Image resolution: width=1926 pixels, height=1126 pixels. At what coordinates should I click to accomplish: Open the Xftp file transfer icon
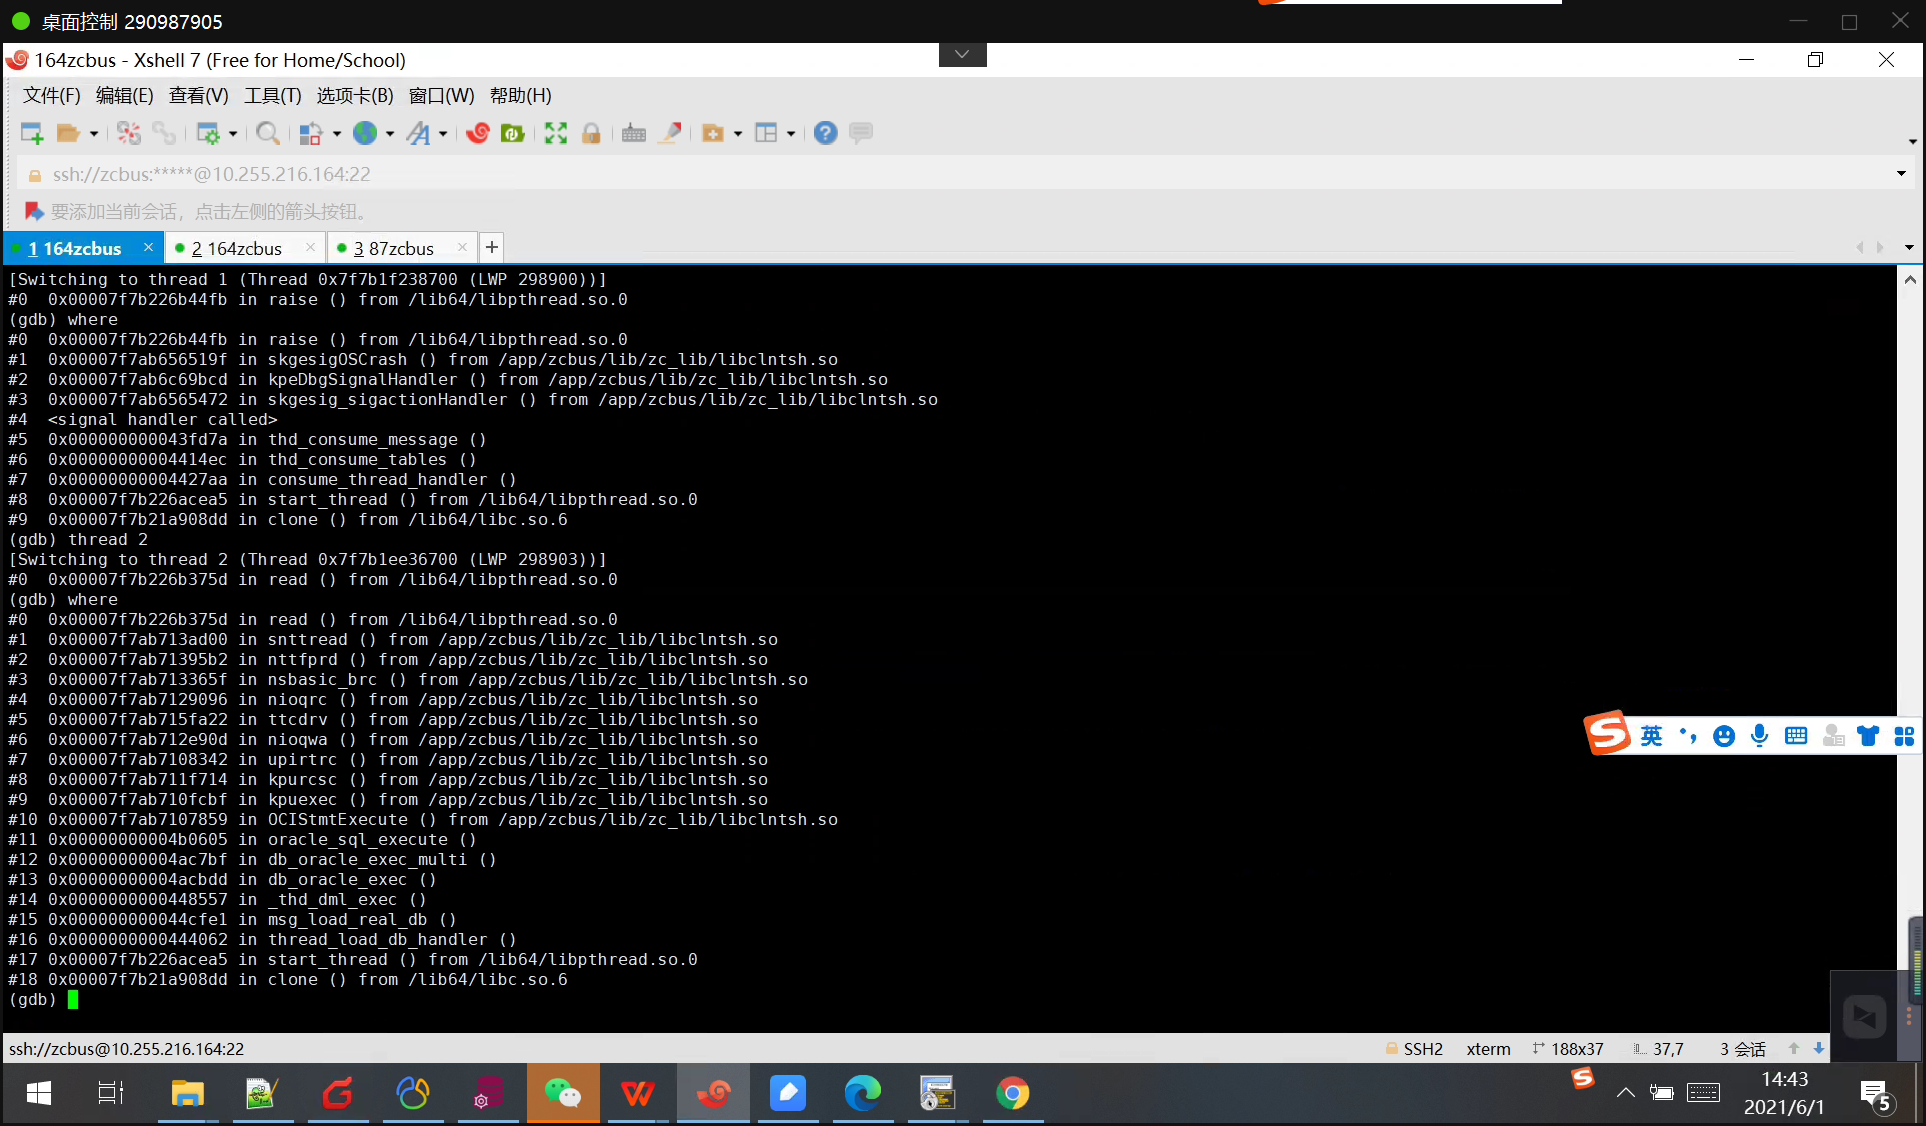(513, 133)
